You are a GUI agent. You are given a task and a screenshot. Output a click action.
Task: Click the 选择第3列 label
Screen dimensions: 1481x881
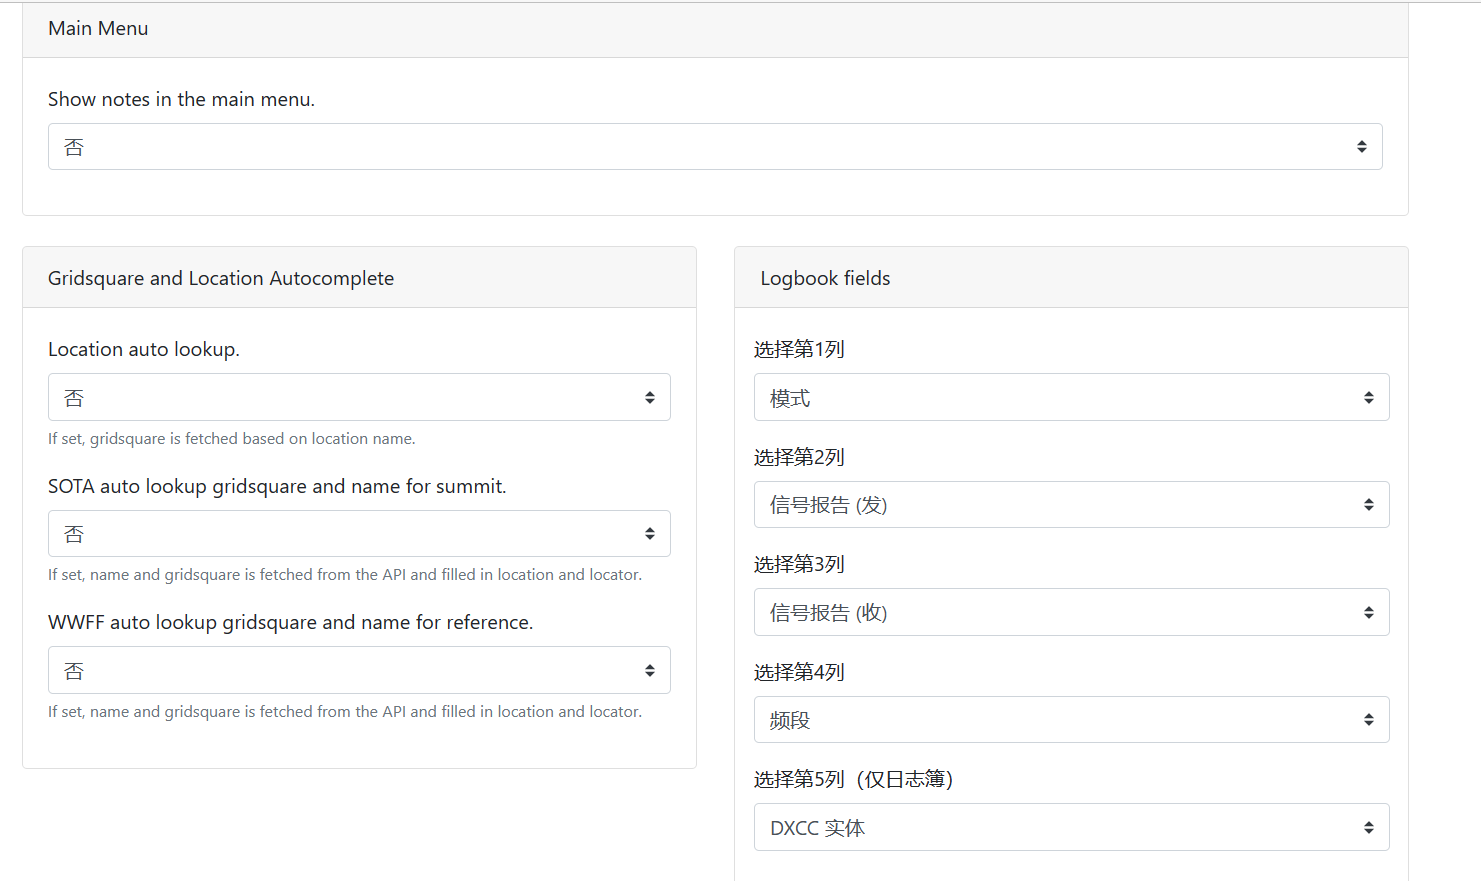pyautogui.click(x=799, y=564)
